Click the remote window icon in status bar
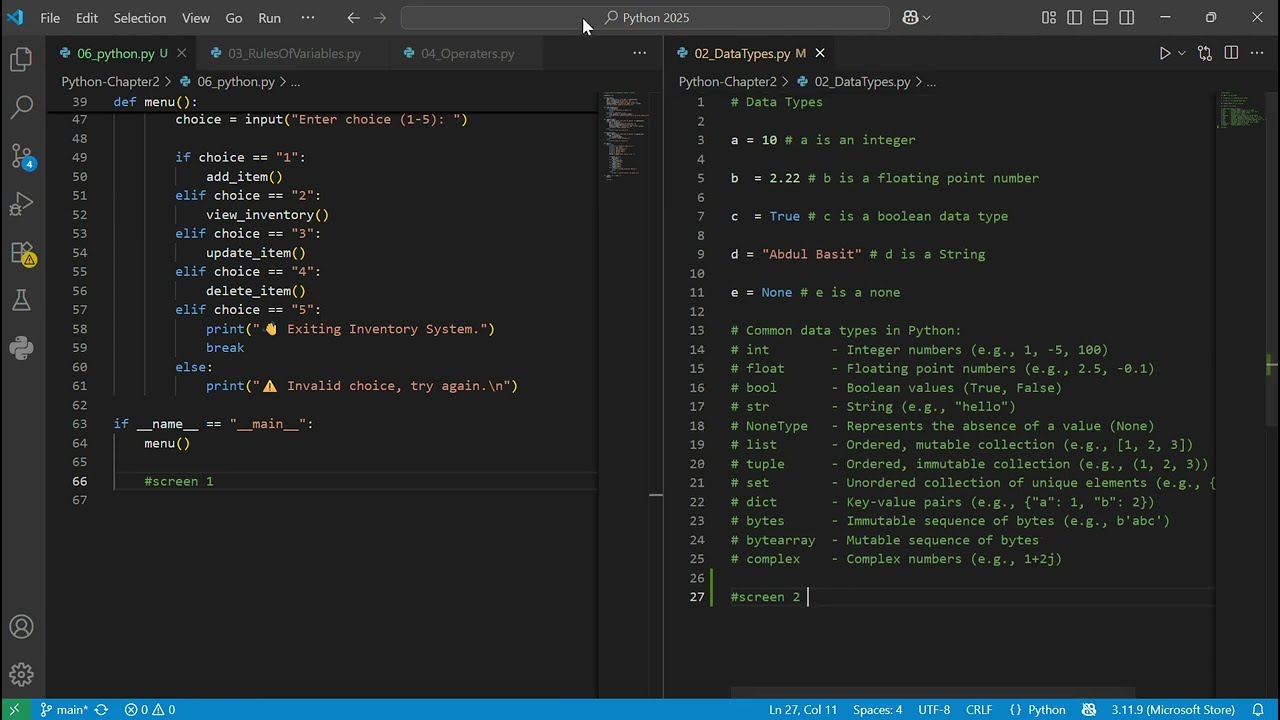 pos(14,710)
